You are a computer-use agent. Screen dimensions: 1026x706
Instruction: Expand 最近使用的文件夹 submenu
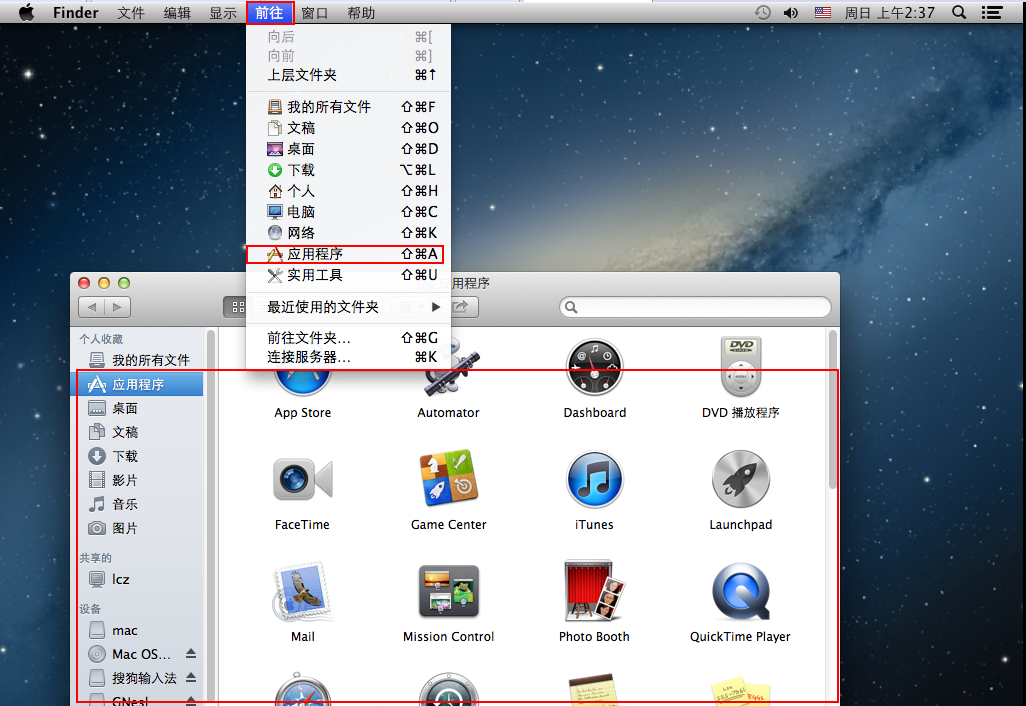point(350,307)
